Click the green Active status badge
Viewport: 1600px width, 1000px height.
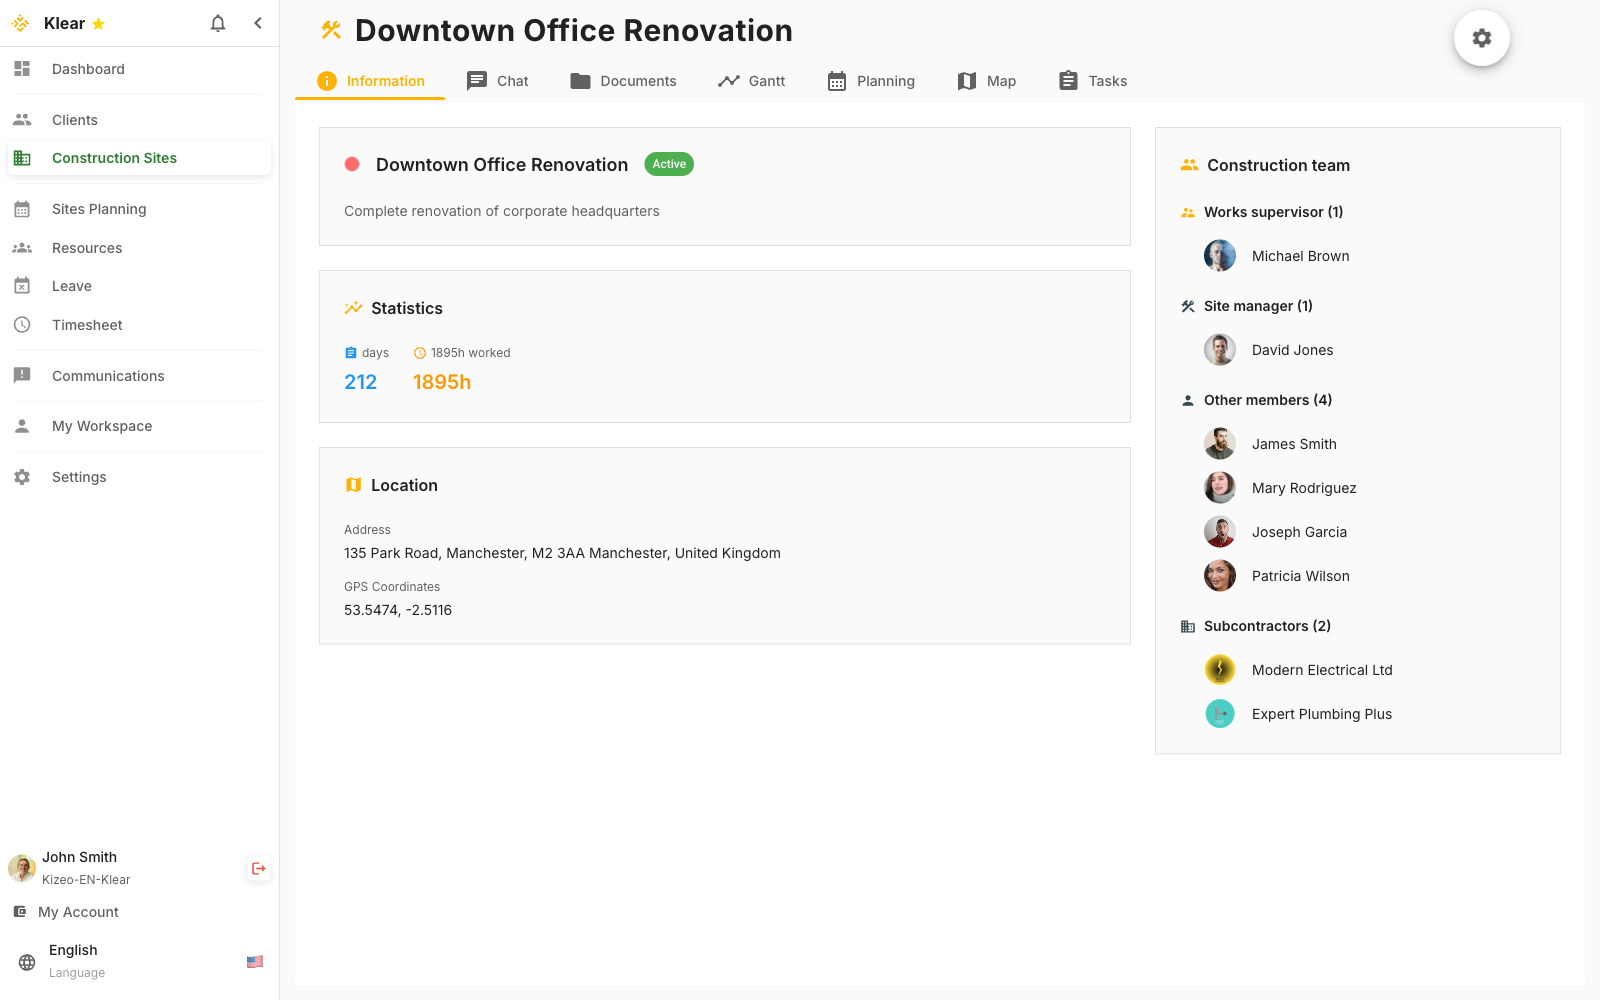tap(669, 164)
